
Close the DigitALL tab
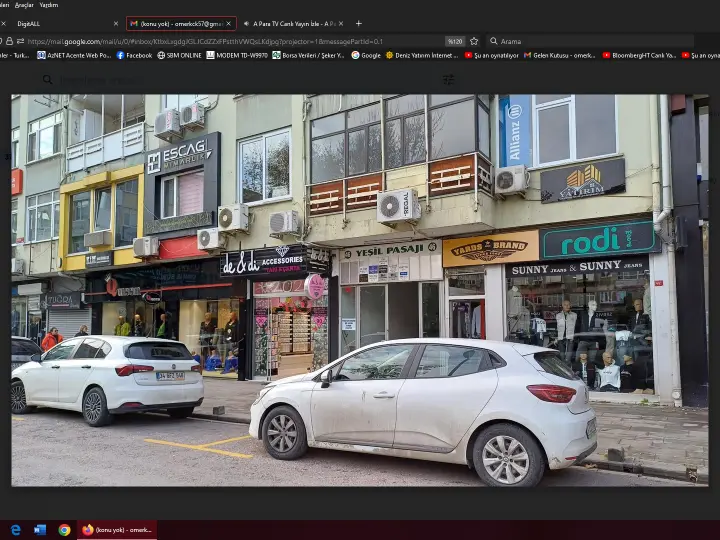[x=116, y=23]
